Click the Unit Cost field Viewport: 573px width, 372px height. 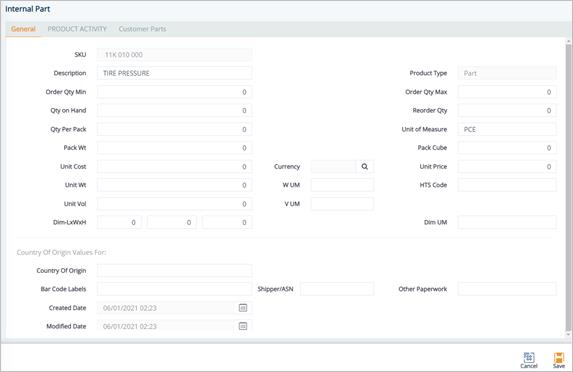click(x=174, y=167)
